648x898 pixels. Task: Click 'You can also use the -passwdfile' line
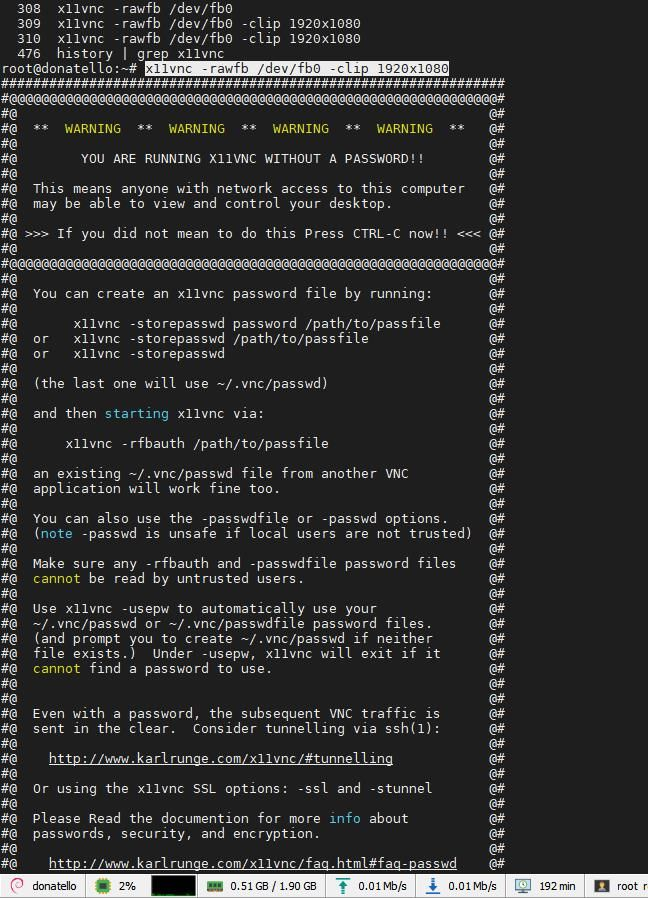[240, 518]
